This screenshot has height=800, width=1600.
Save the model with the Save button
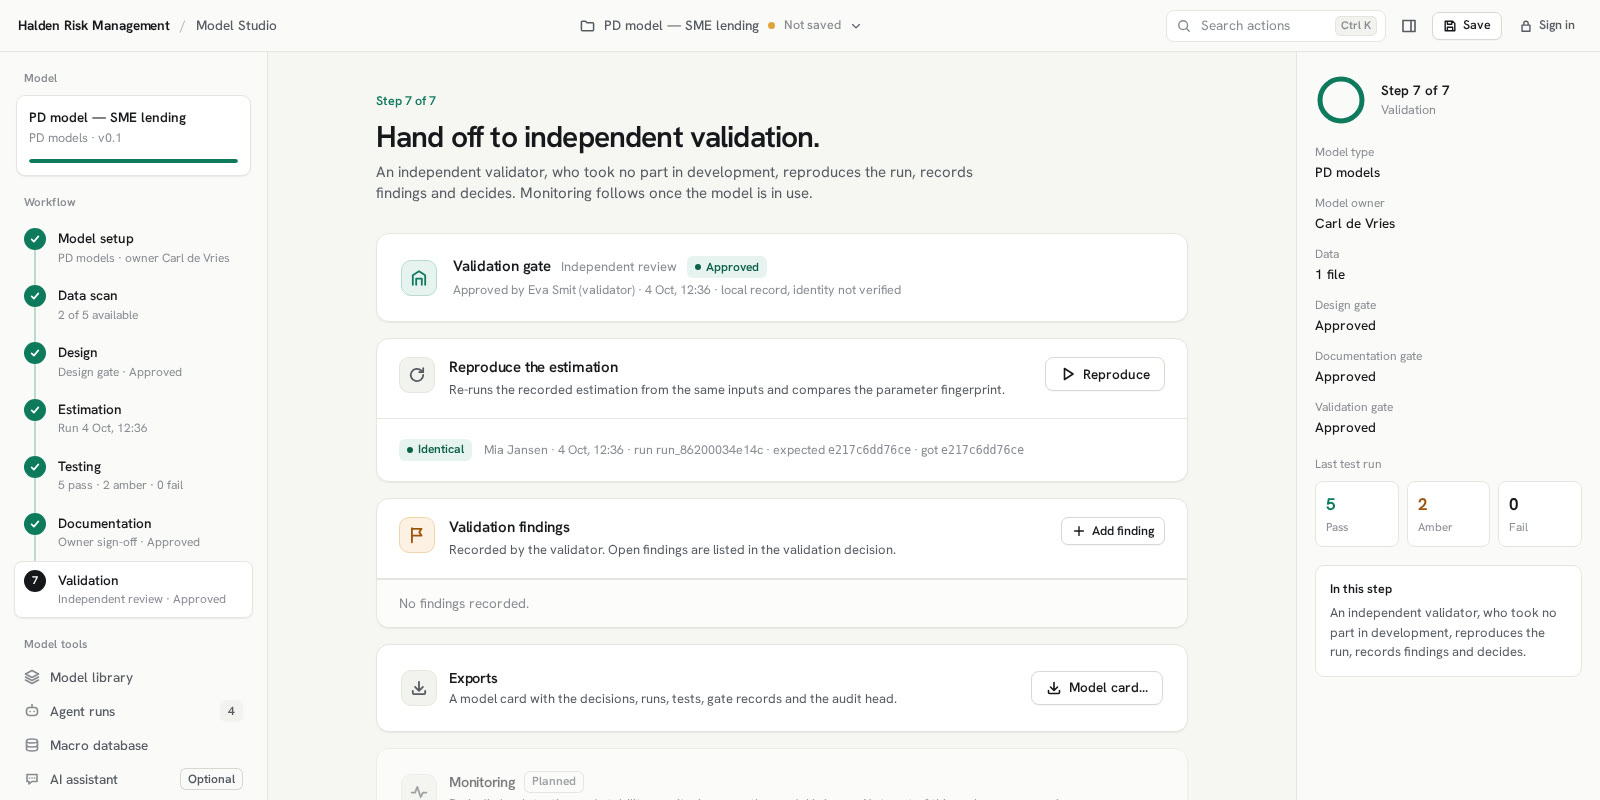[x=1466, y=26]
